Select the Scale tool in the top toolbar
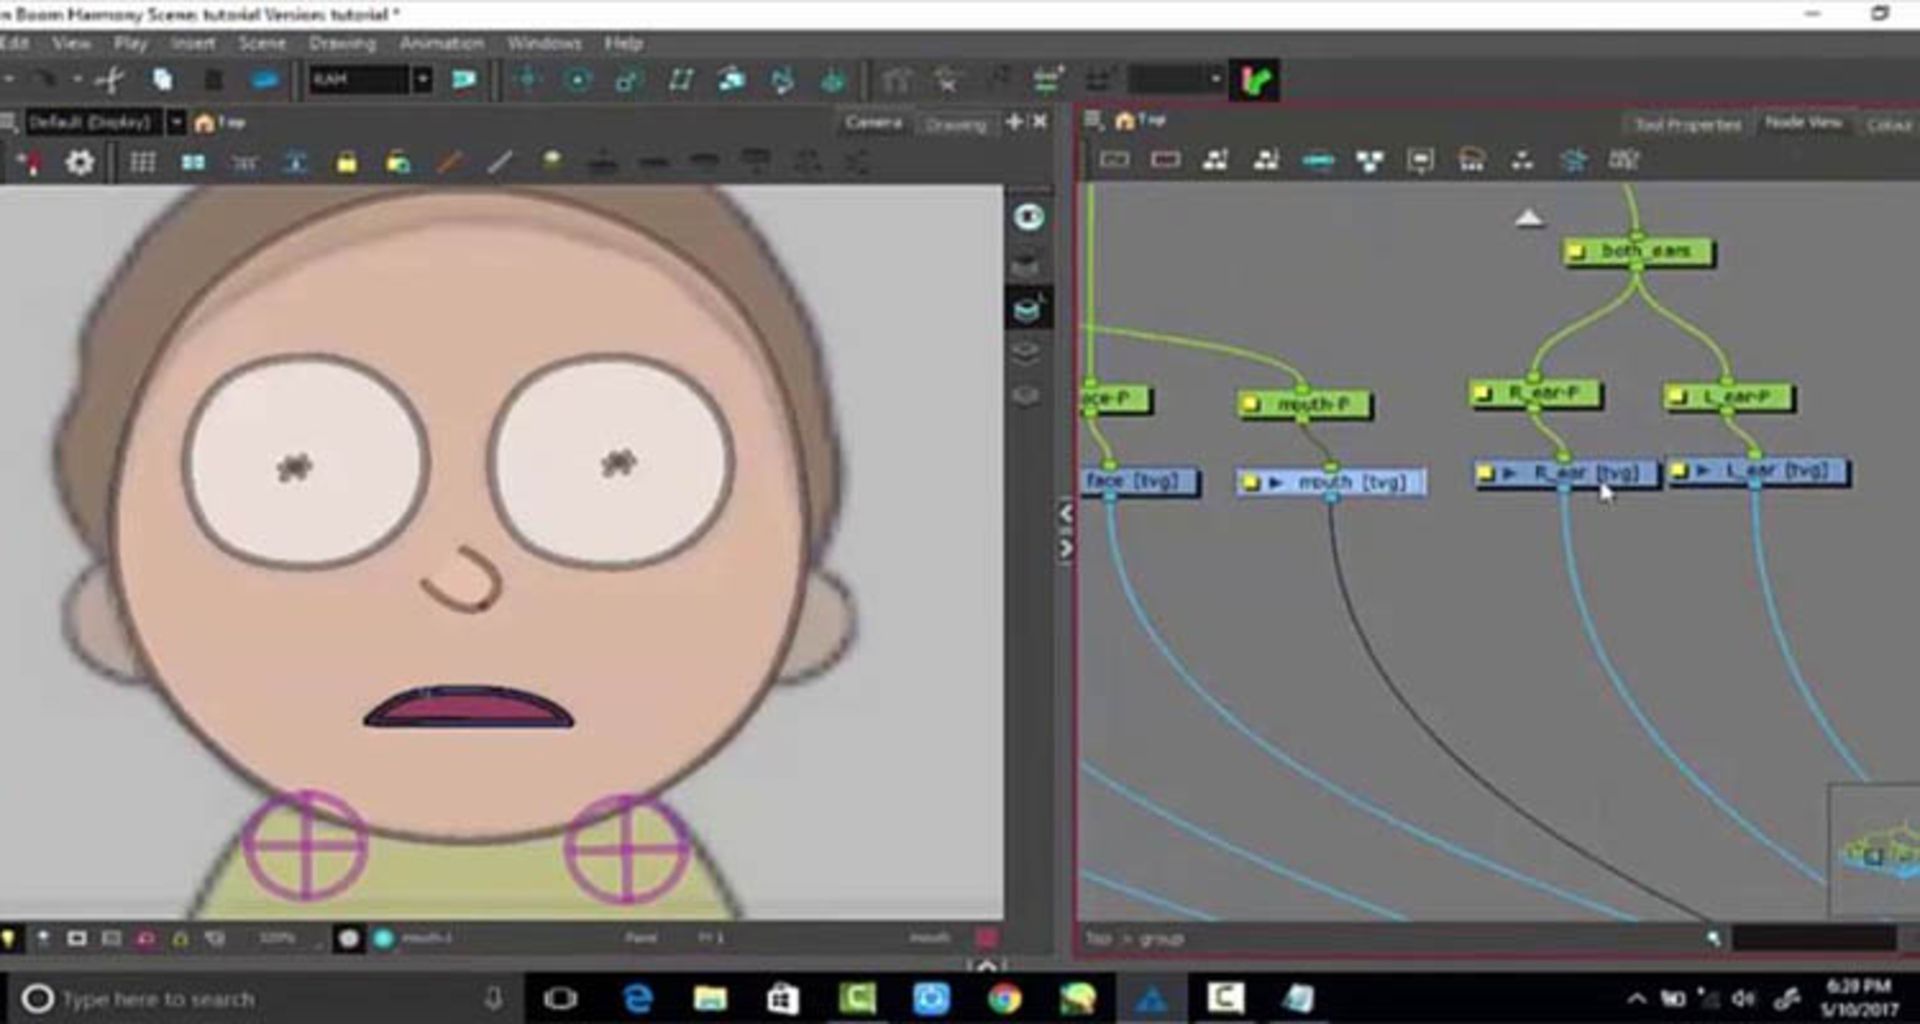 coord(629,80)
